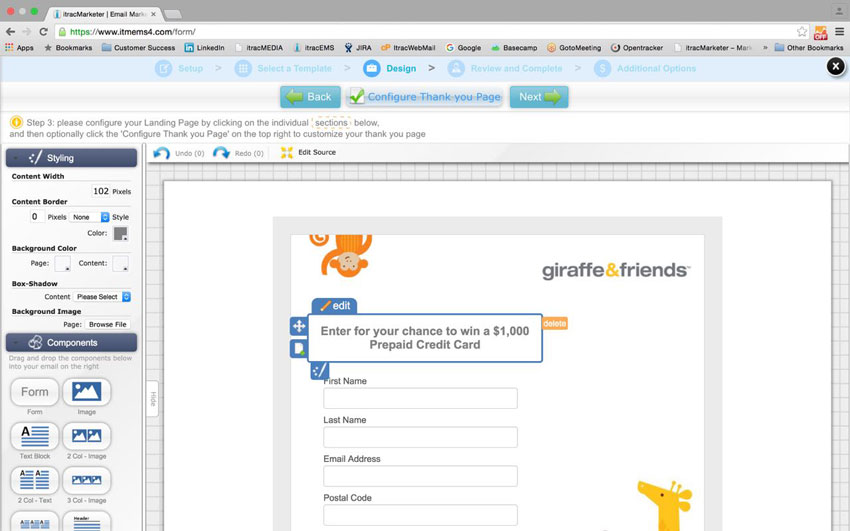
Task: Click the Undo arrow icon
Action: [162, 153]
